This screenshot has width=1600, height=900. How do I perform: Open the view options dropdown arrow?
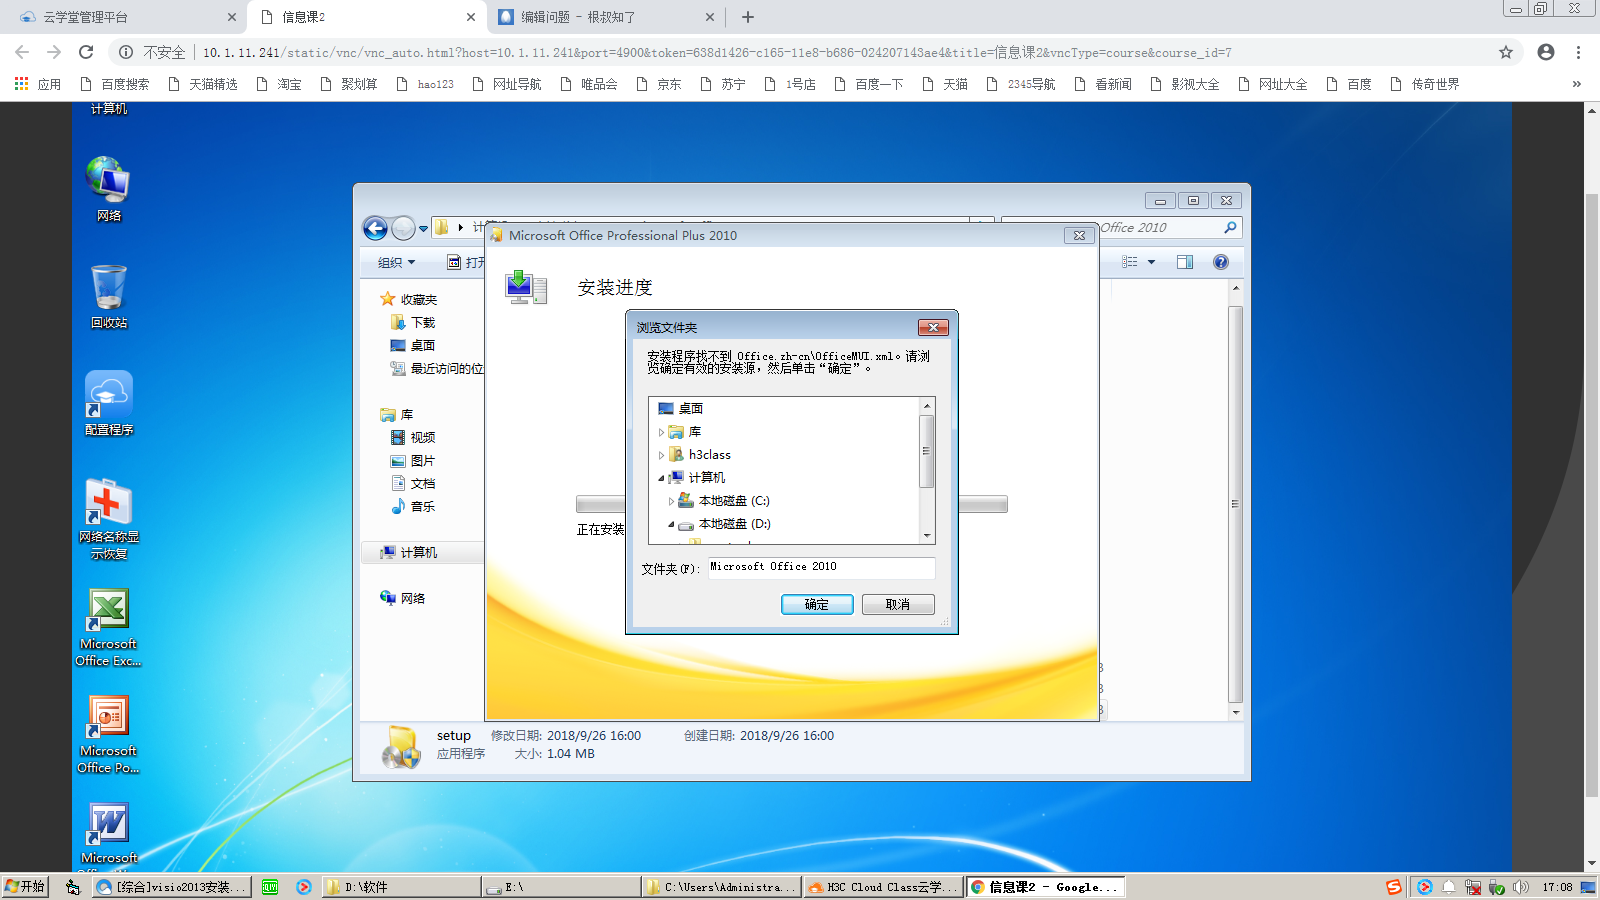[1152, 262]
